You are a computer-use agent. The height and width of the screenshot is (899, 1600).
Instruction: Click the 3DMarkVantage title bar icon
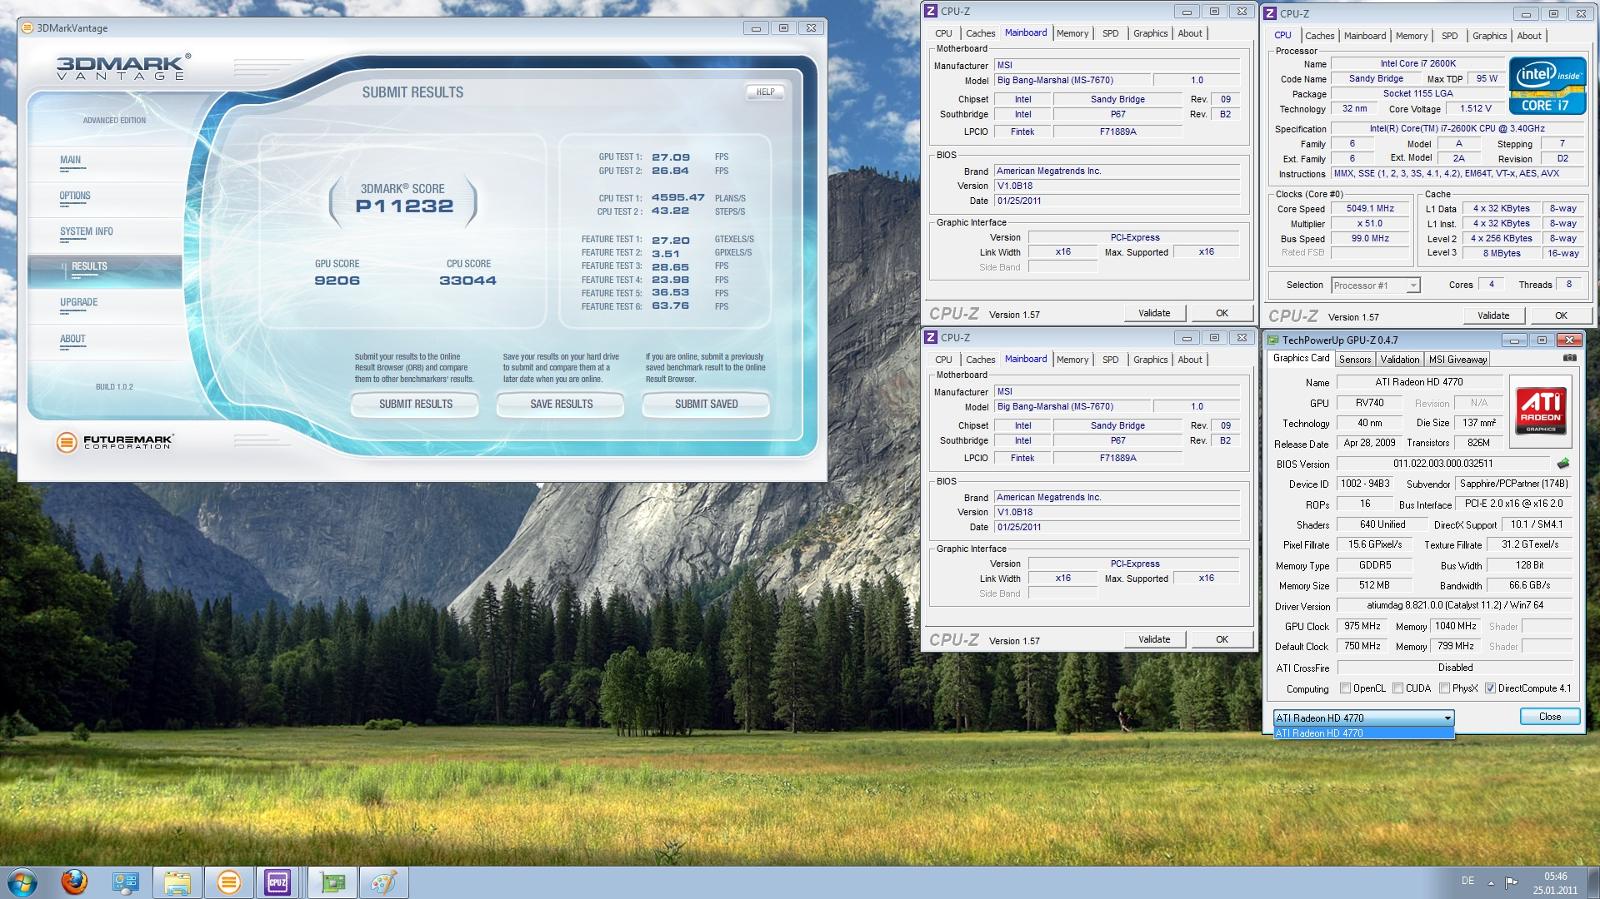pyautogui.click(x=28, y=28)
